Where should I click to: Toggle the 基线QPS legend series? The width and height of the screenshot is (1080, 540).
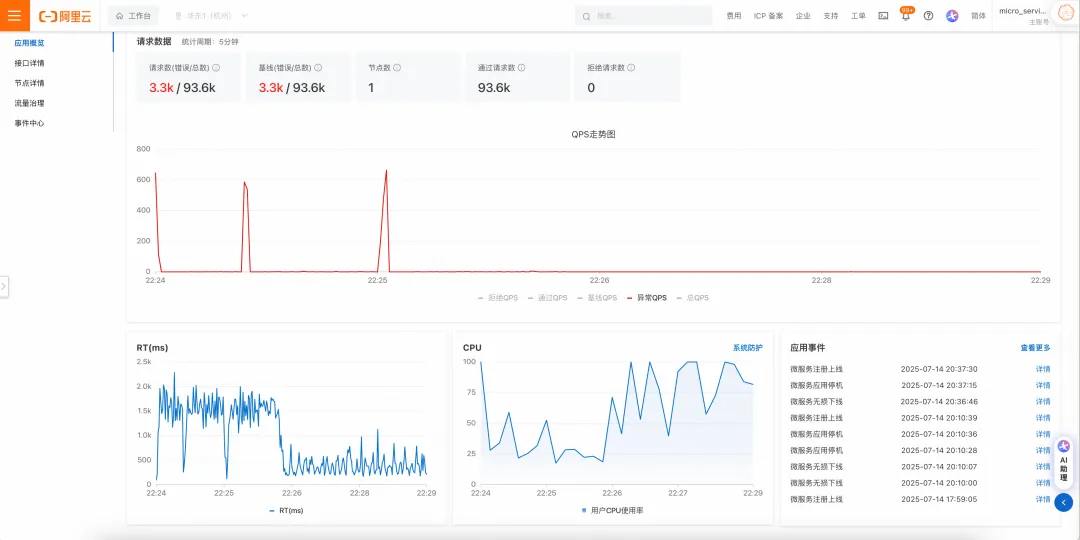597,298
